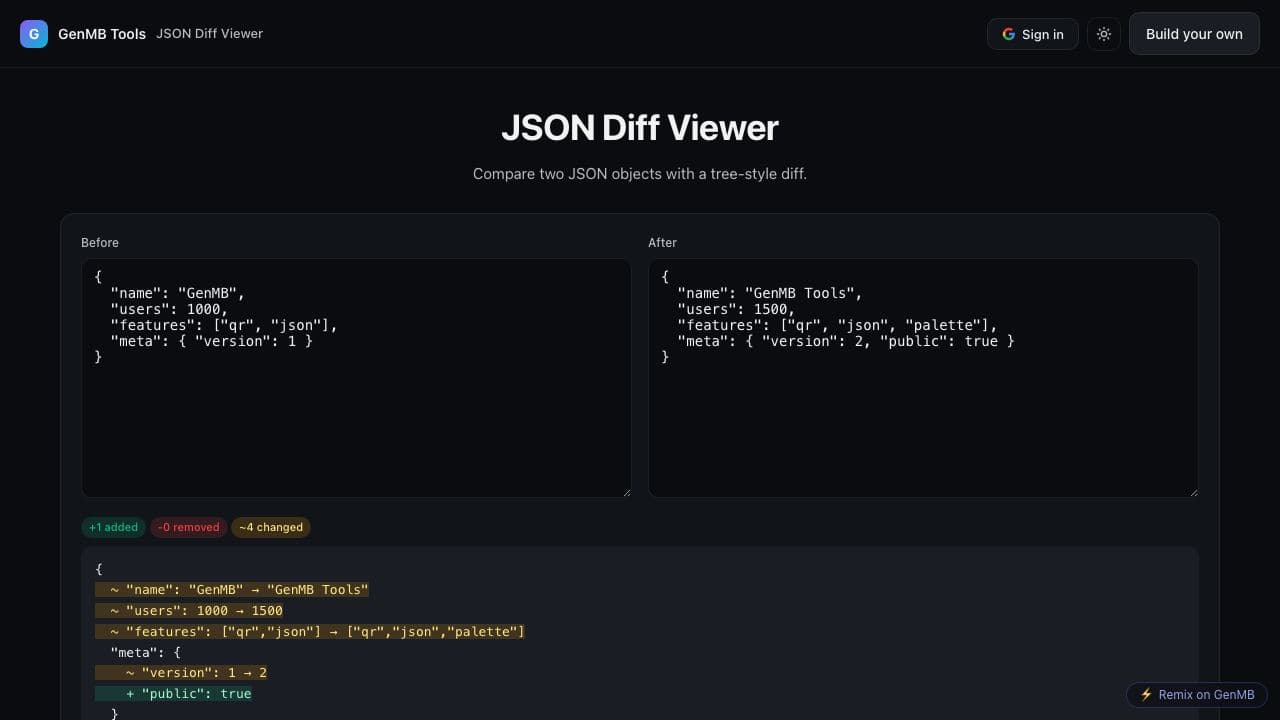Viewport: 1280px width, 720px height.
Task: Click "users": 1500 line in After
Action: coord(736,309)
